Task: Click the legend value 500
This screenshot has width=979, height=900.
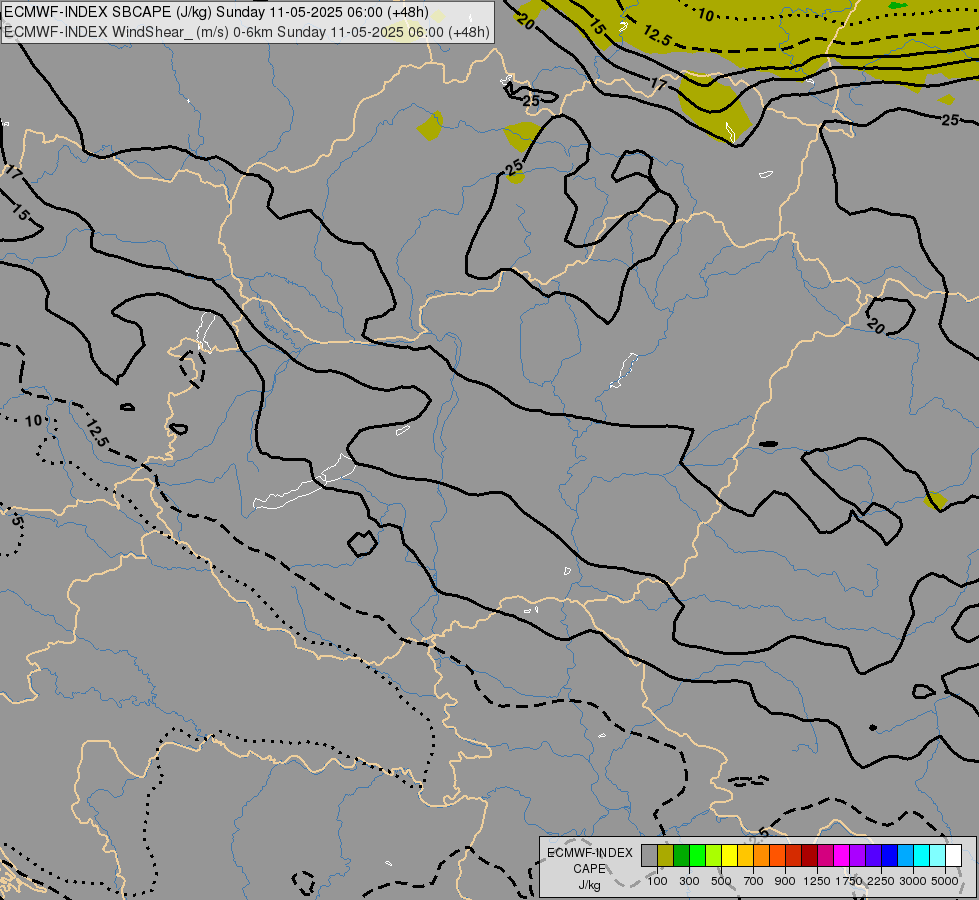Action: coord(721,881)
